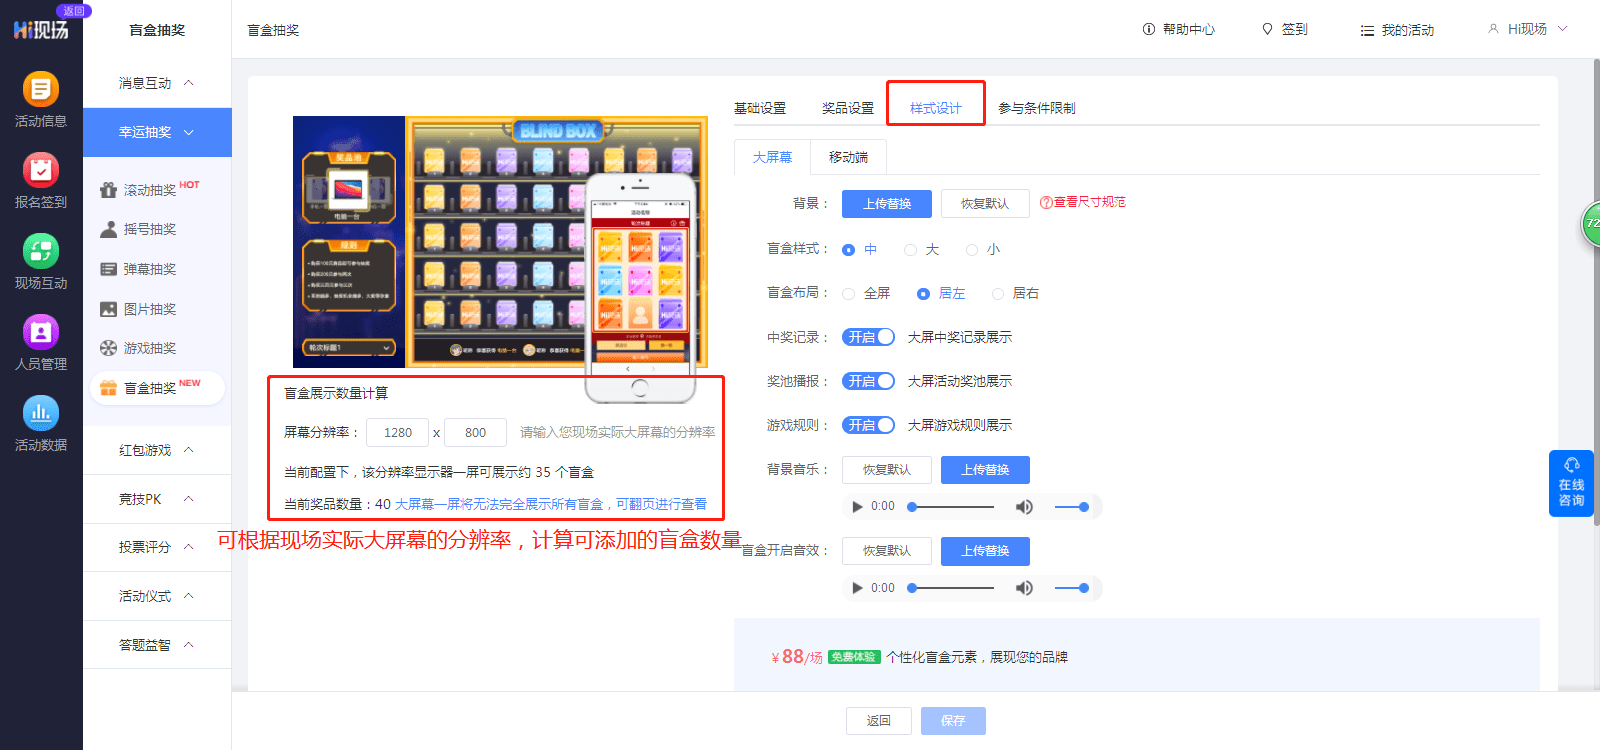1600x750 pixels.
Task: Toggle the 中奖记录 switch
Action: pyautogui.click(x=868, y=337)
